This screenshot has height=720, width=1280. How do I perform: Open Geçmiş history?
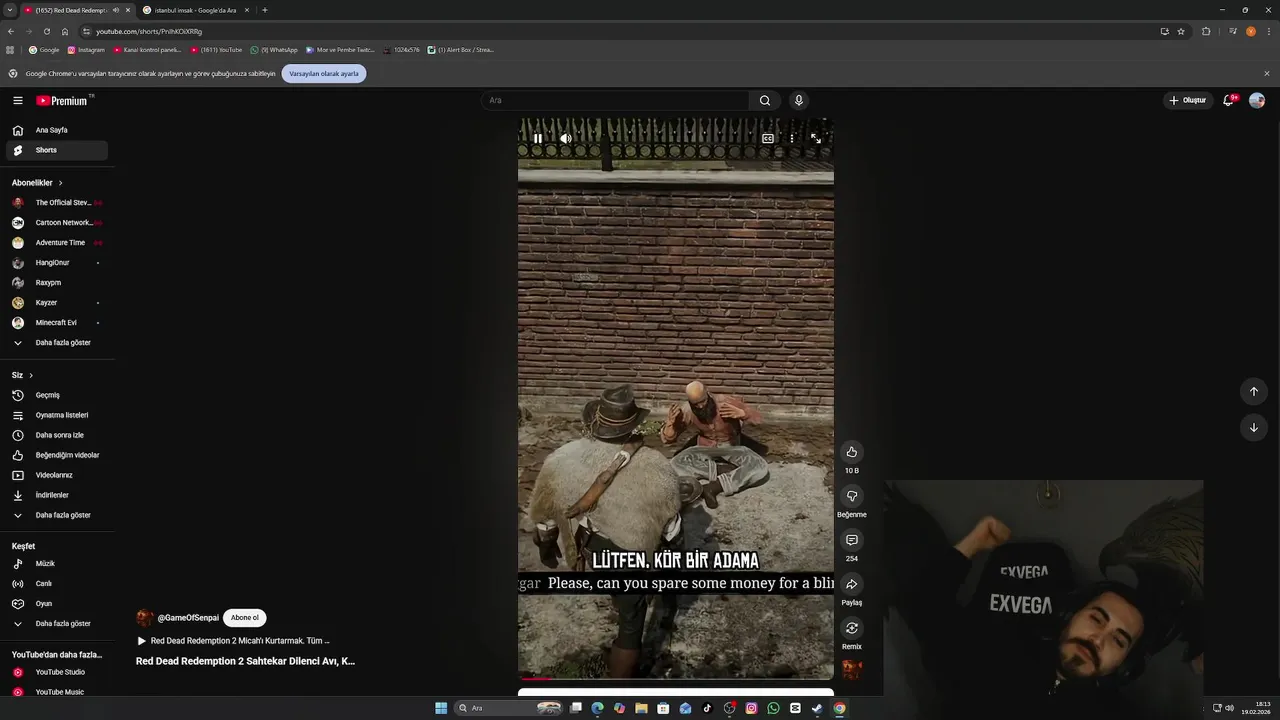[x=57, y=395]
